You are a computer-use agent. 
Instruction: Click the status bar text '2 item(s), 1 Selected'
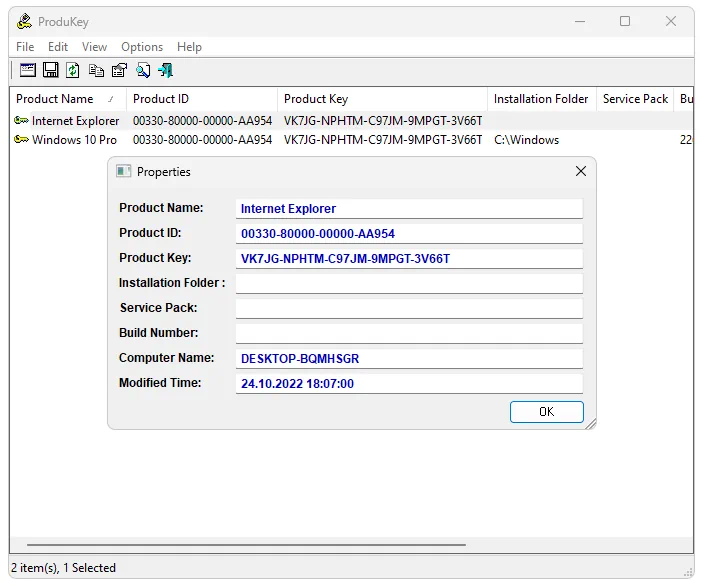point(63,568)
